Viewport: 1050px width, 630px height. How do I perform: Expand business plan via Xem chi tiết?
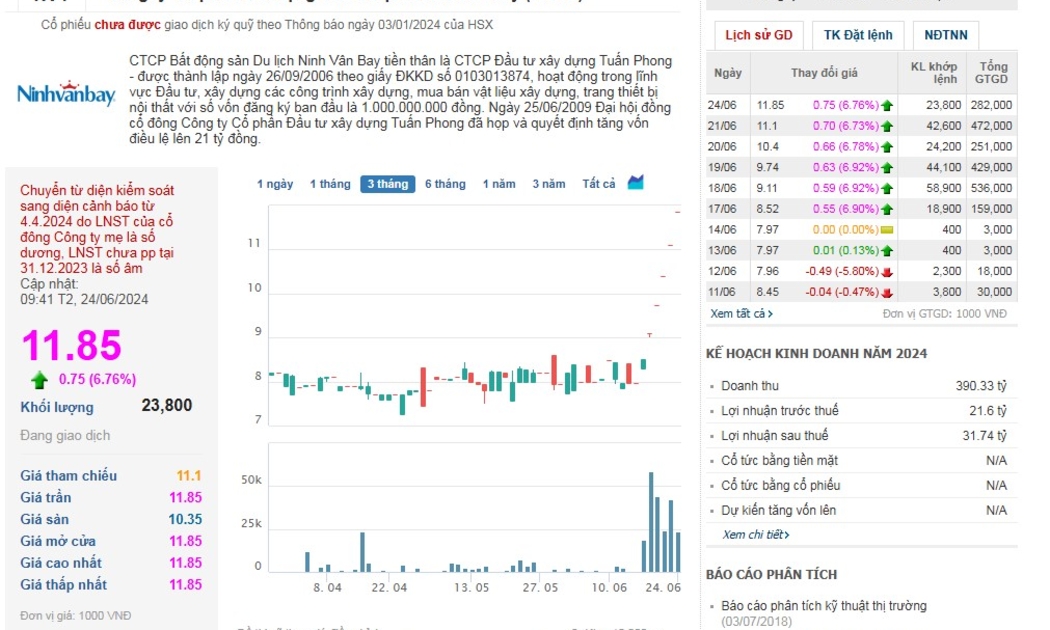(756, 535)
